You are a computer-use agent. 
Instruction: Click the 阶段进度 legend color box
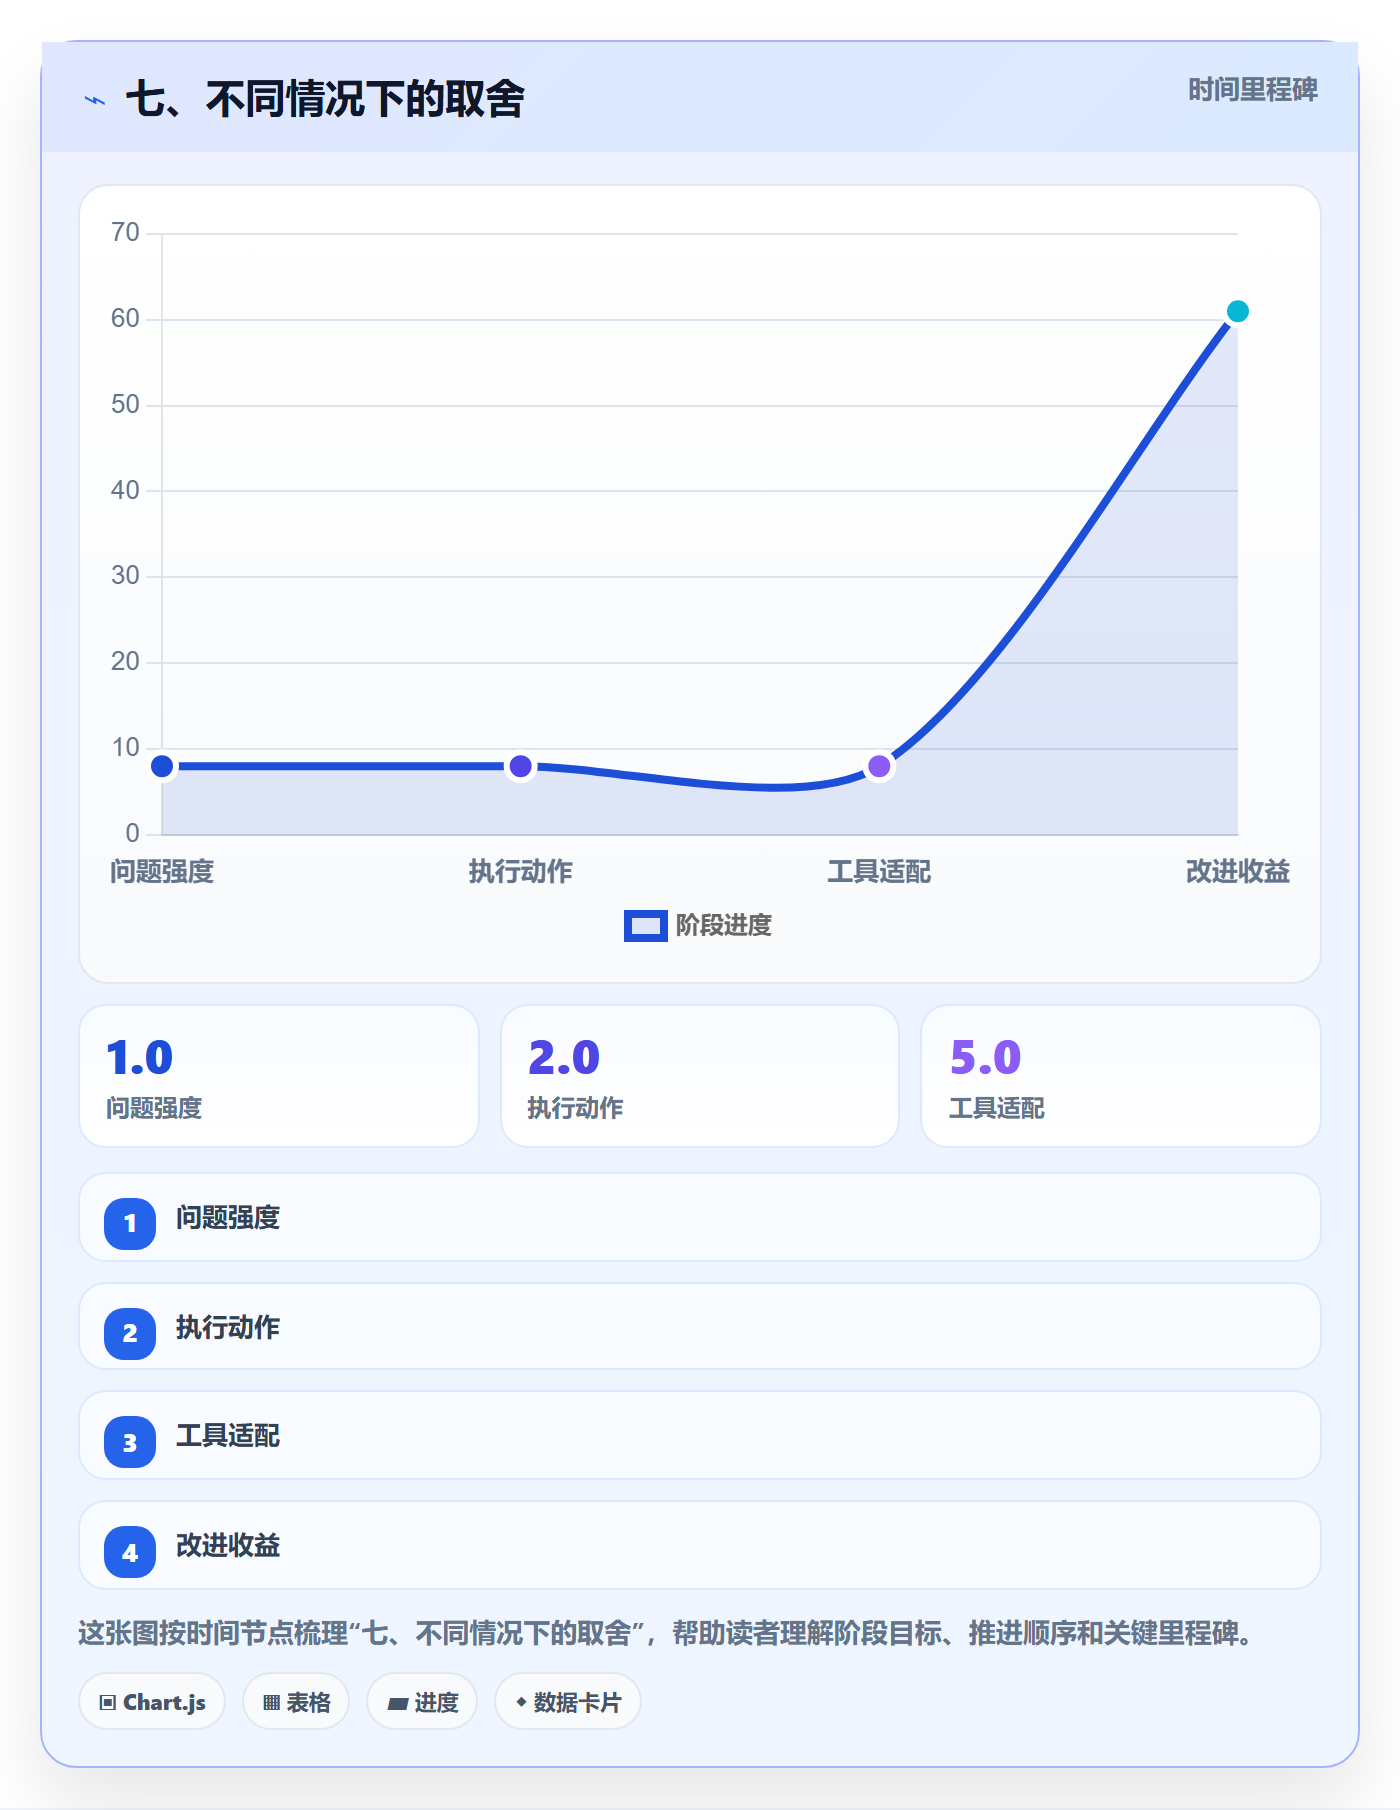point(646,926)
